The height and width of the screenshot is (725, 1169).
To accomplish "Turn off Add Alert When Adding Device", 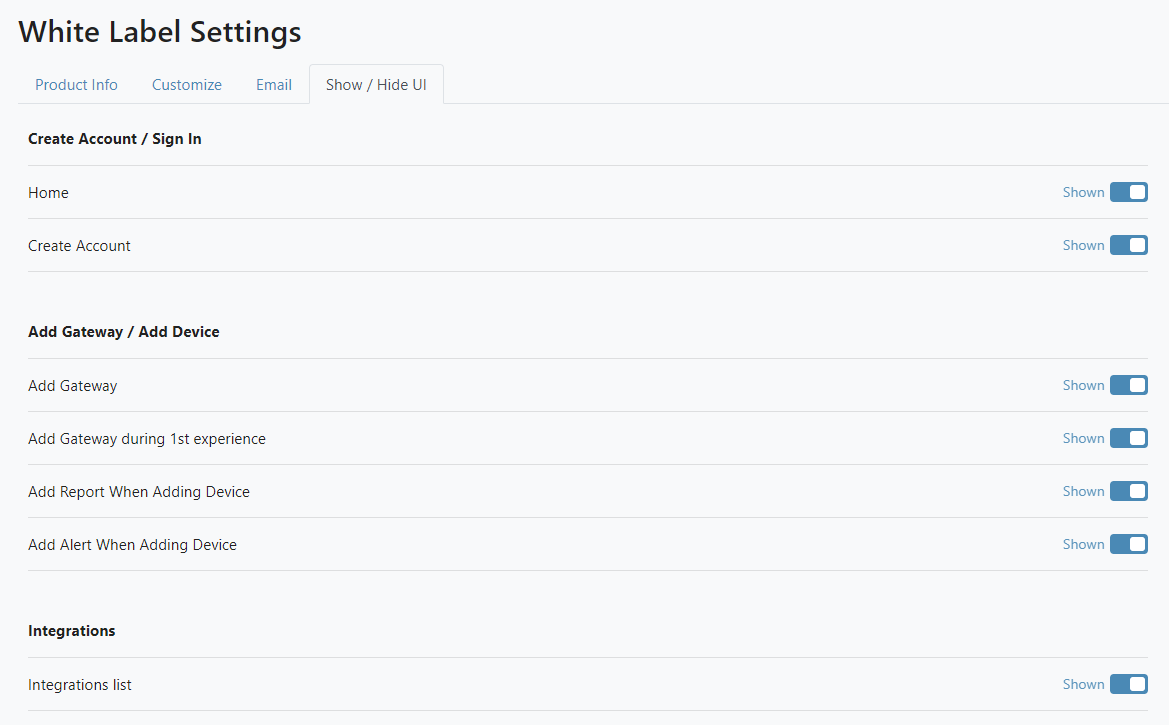I will point(1129,544).
